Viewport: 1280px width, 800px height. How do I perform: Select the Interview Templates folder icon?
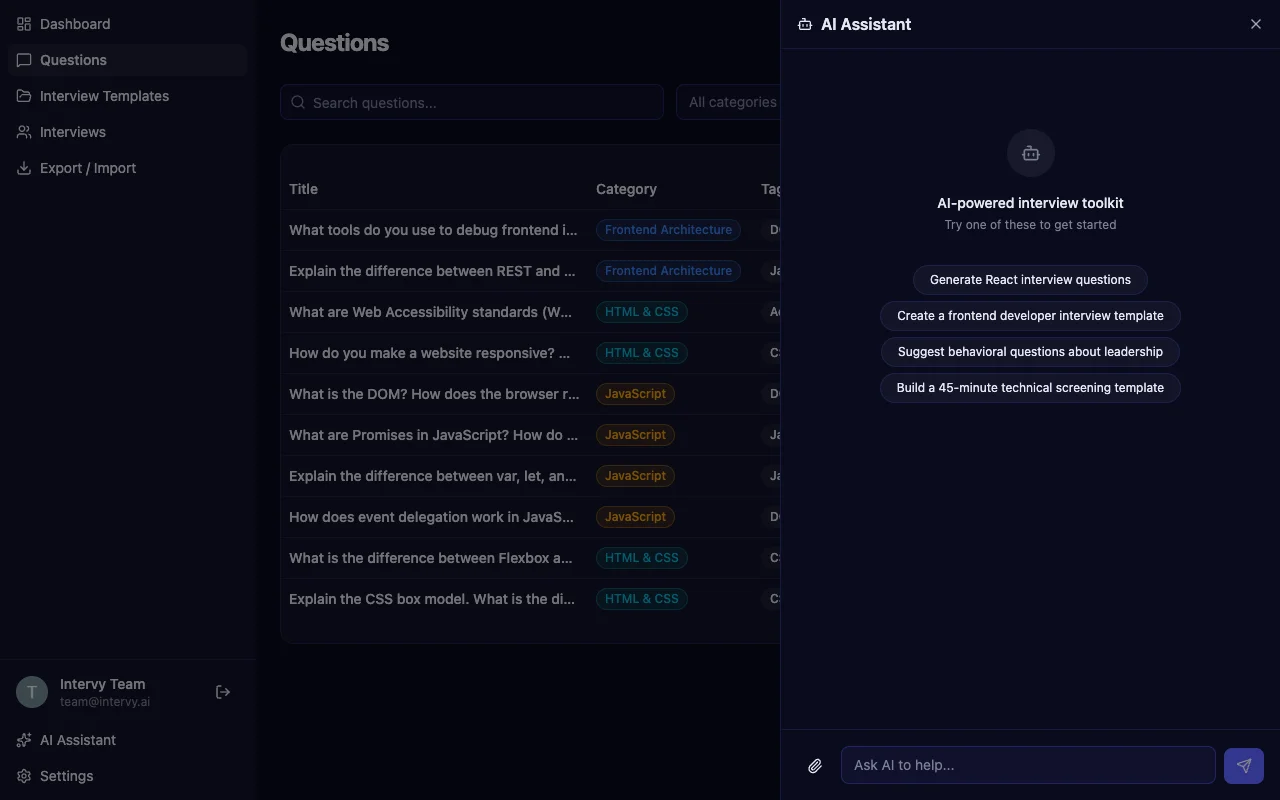[x=23, y=95]
